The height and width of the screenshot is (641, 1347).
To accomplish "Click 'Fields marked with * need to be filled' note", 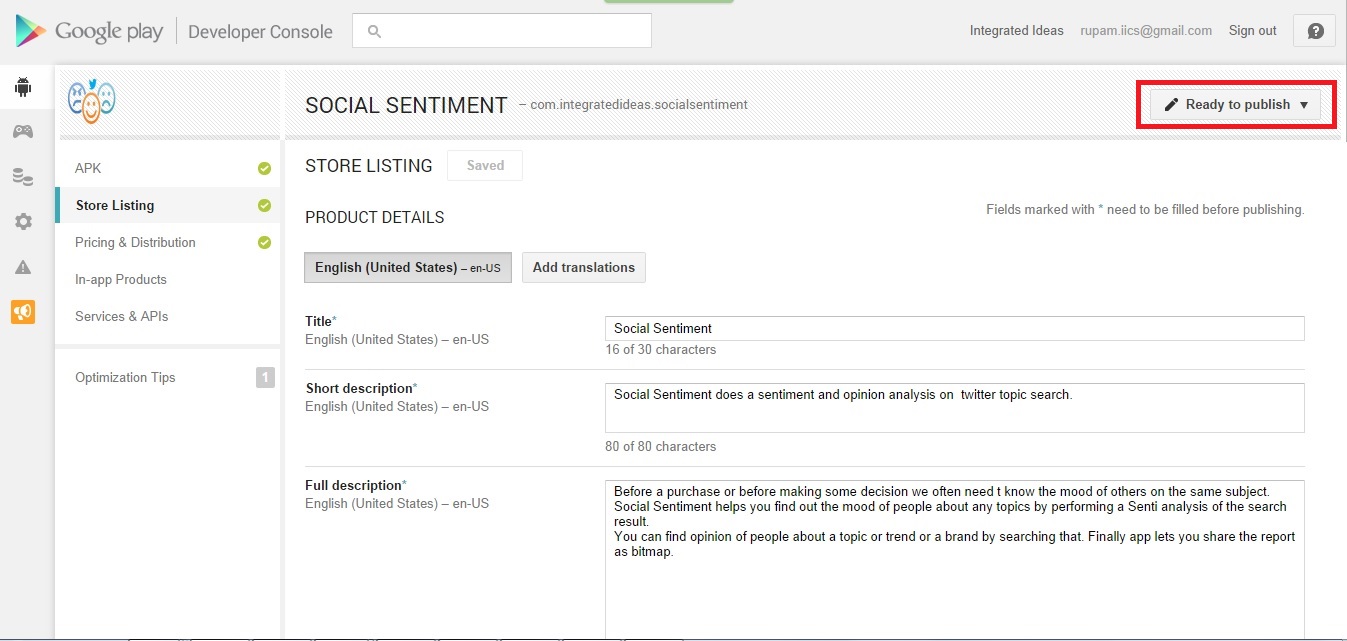I will tap(1145, 210).
